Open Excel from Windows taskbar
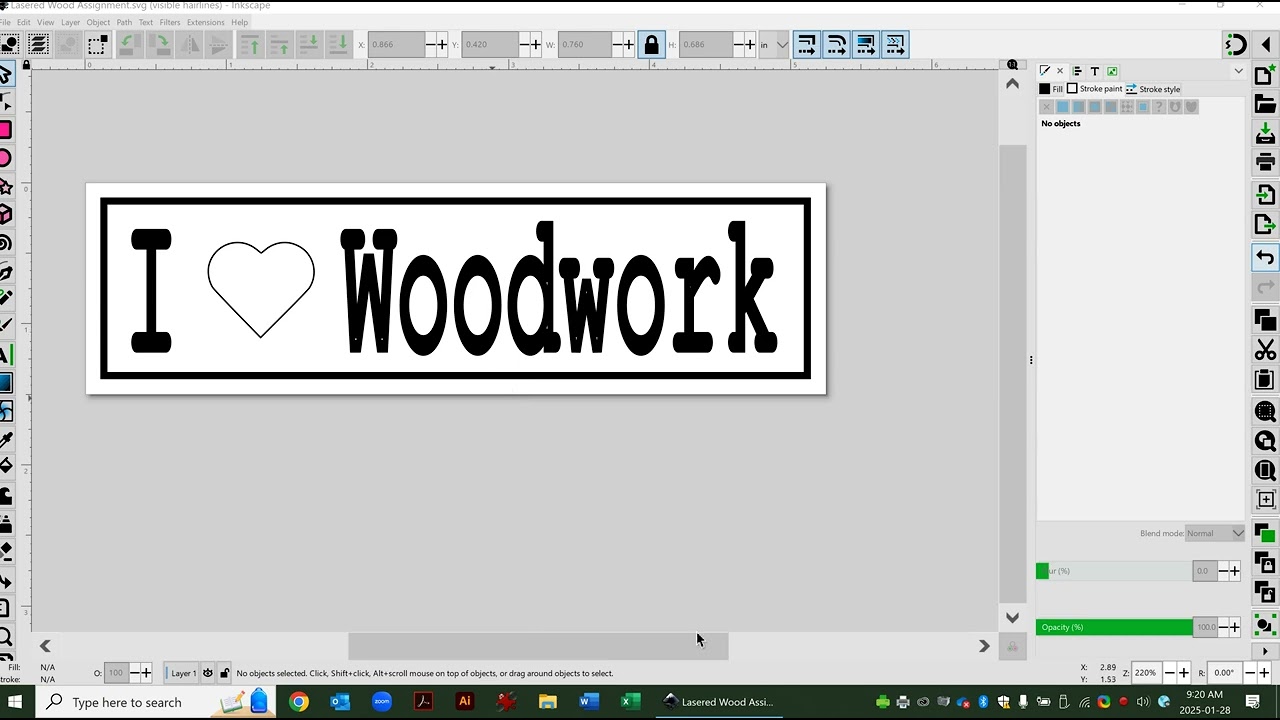The width and height of the screenshot is (1280, 720). click(x=630, y=702)
